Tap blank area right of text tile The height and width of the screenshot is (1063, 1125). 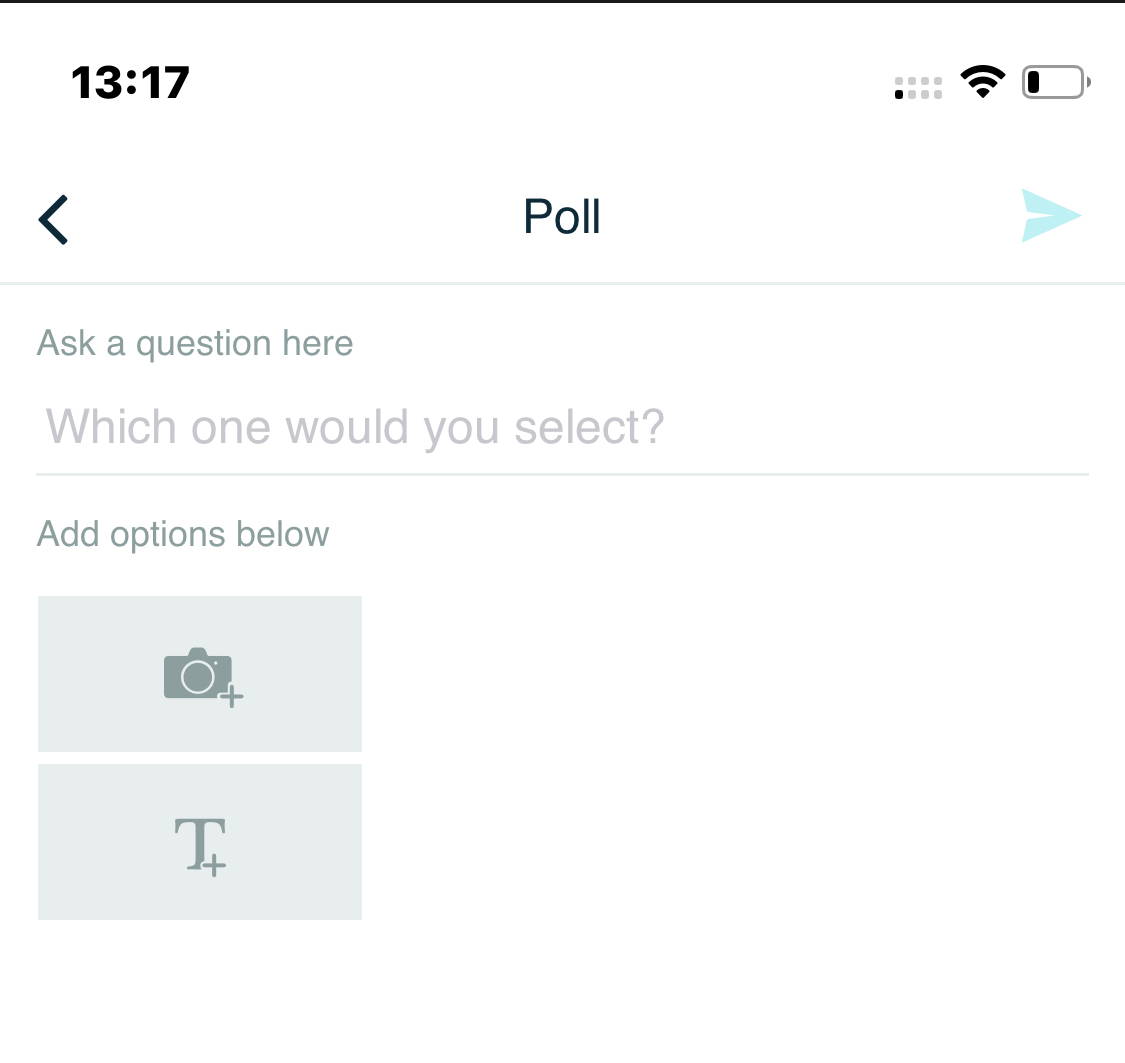740,842
